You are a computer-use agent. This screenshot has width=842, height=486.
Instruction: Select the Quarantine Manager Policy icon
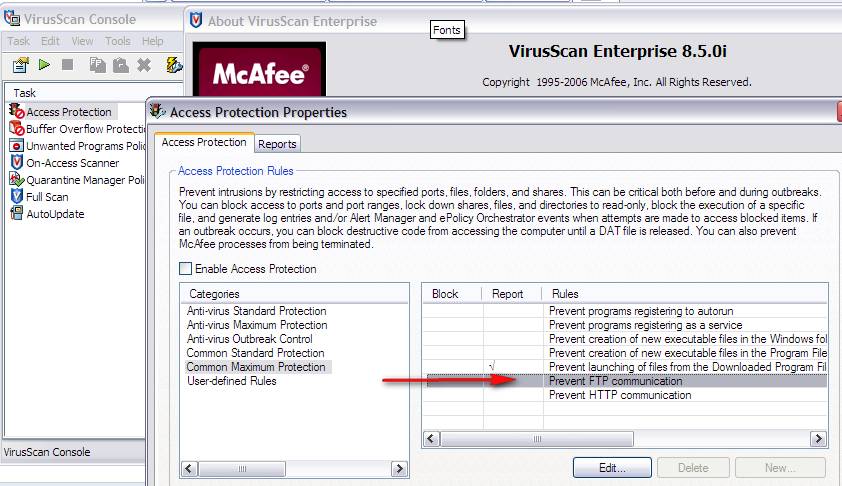pyautogui.click(x=16, y=180)
